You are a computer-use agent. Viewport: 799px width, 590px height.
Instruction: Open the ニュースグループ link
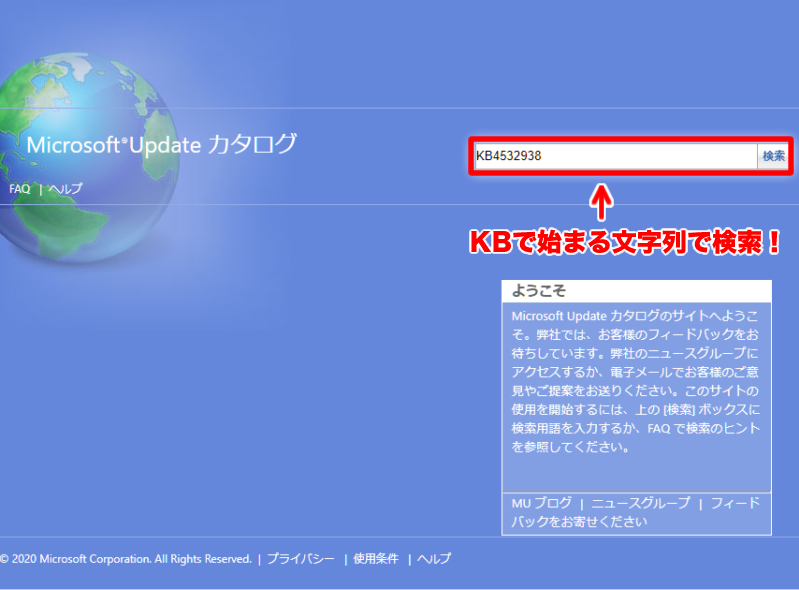click(x=640, y=503)
